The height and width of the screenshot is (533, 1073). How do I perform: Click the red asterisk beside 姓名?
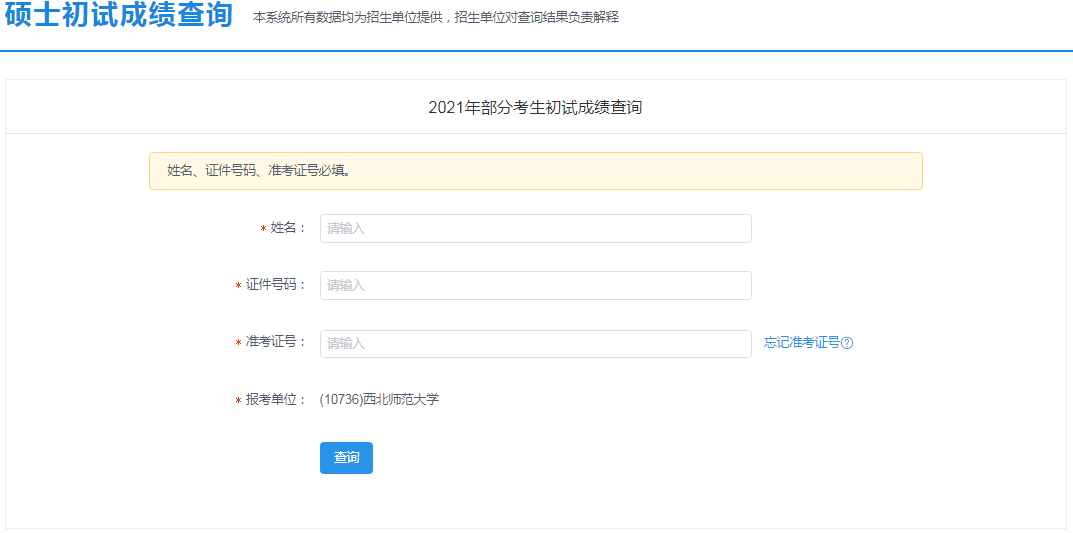pos(263,229)
